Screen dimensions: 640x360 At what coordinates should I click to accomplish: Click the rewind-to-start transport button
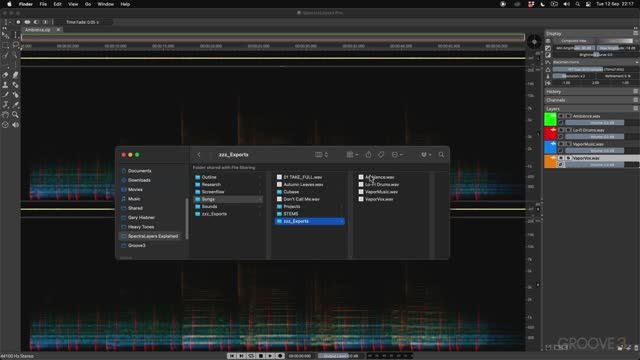click(x=232, y=356)
